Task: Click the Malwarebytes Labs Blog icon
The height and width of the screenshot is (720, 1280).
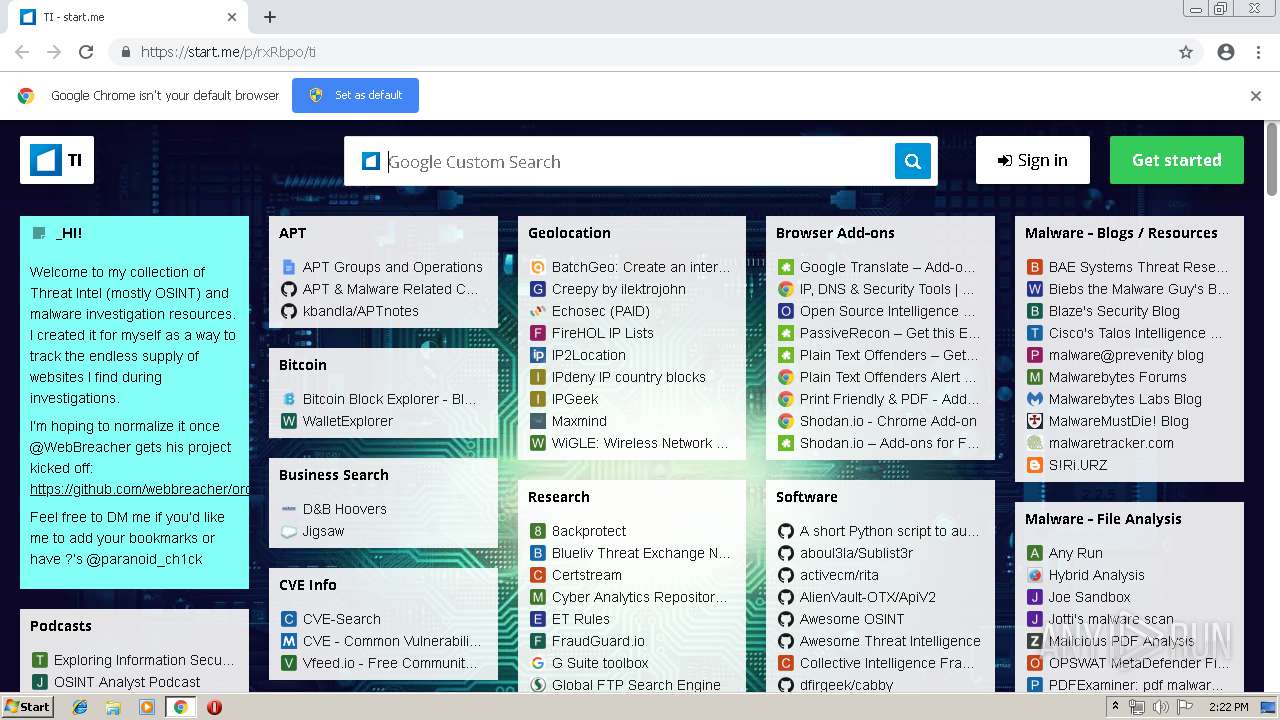Action: click(1035, 399)
